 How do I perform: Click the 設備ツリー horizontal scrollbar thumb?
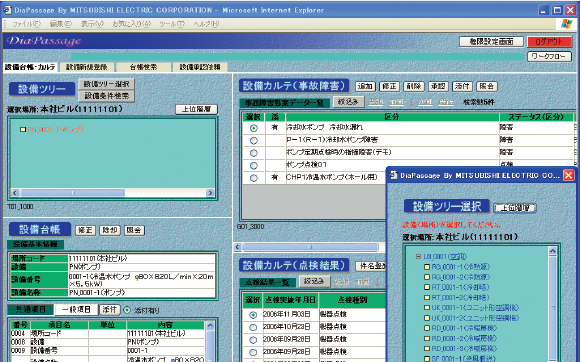tap(72, 193)
